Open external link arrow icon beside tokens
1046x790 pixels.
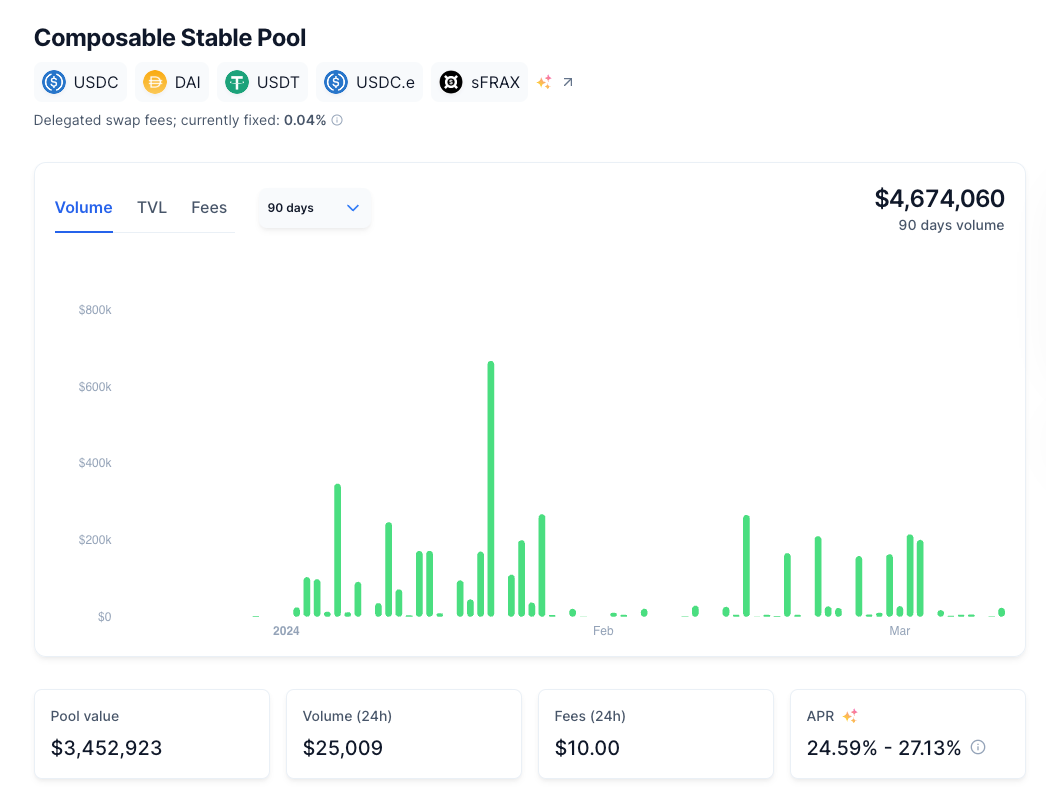(568, 82)
